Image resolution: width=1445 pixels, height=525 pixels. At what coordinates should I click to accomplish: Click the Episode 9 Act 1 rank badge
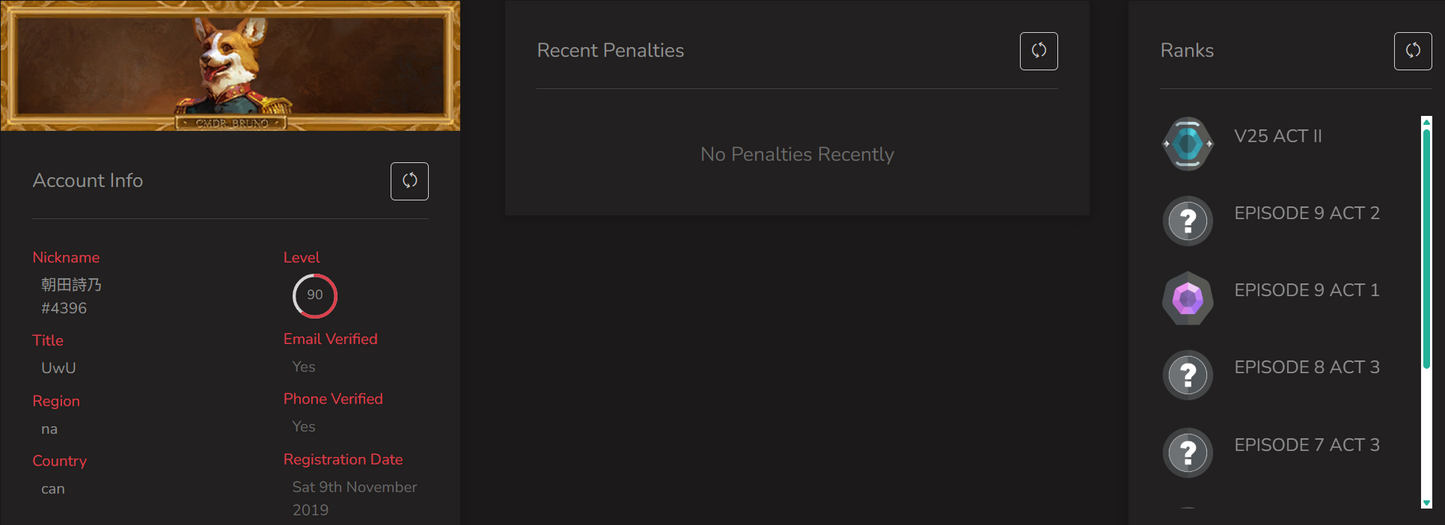click(x=1188, y=298)
